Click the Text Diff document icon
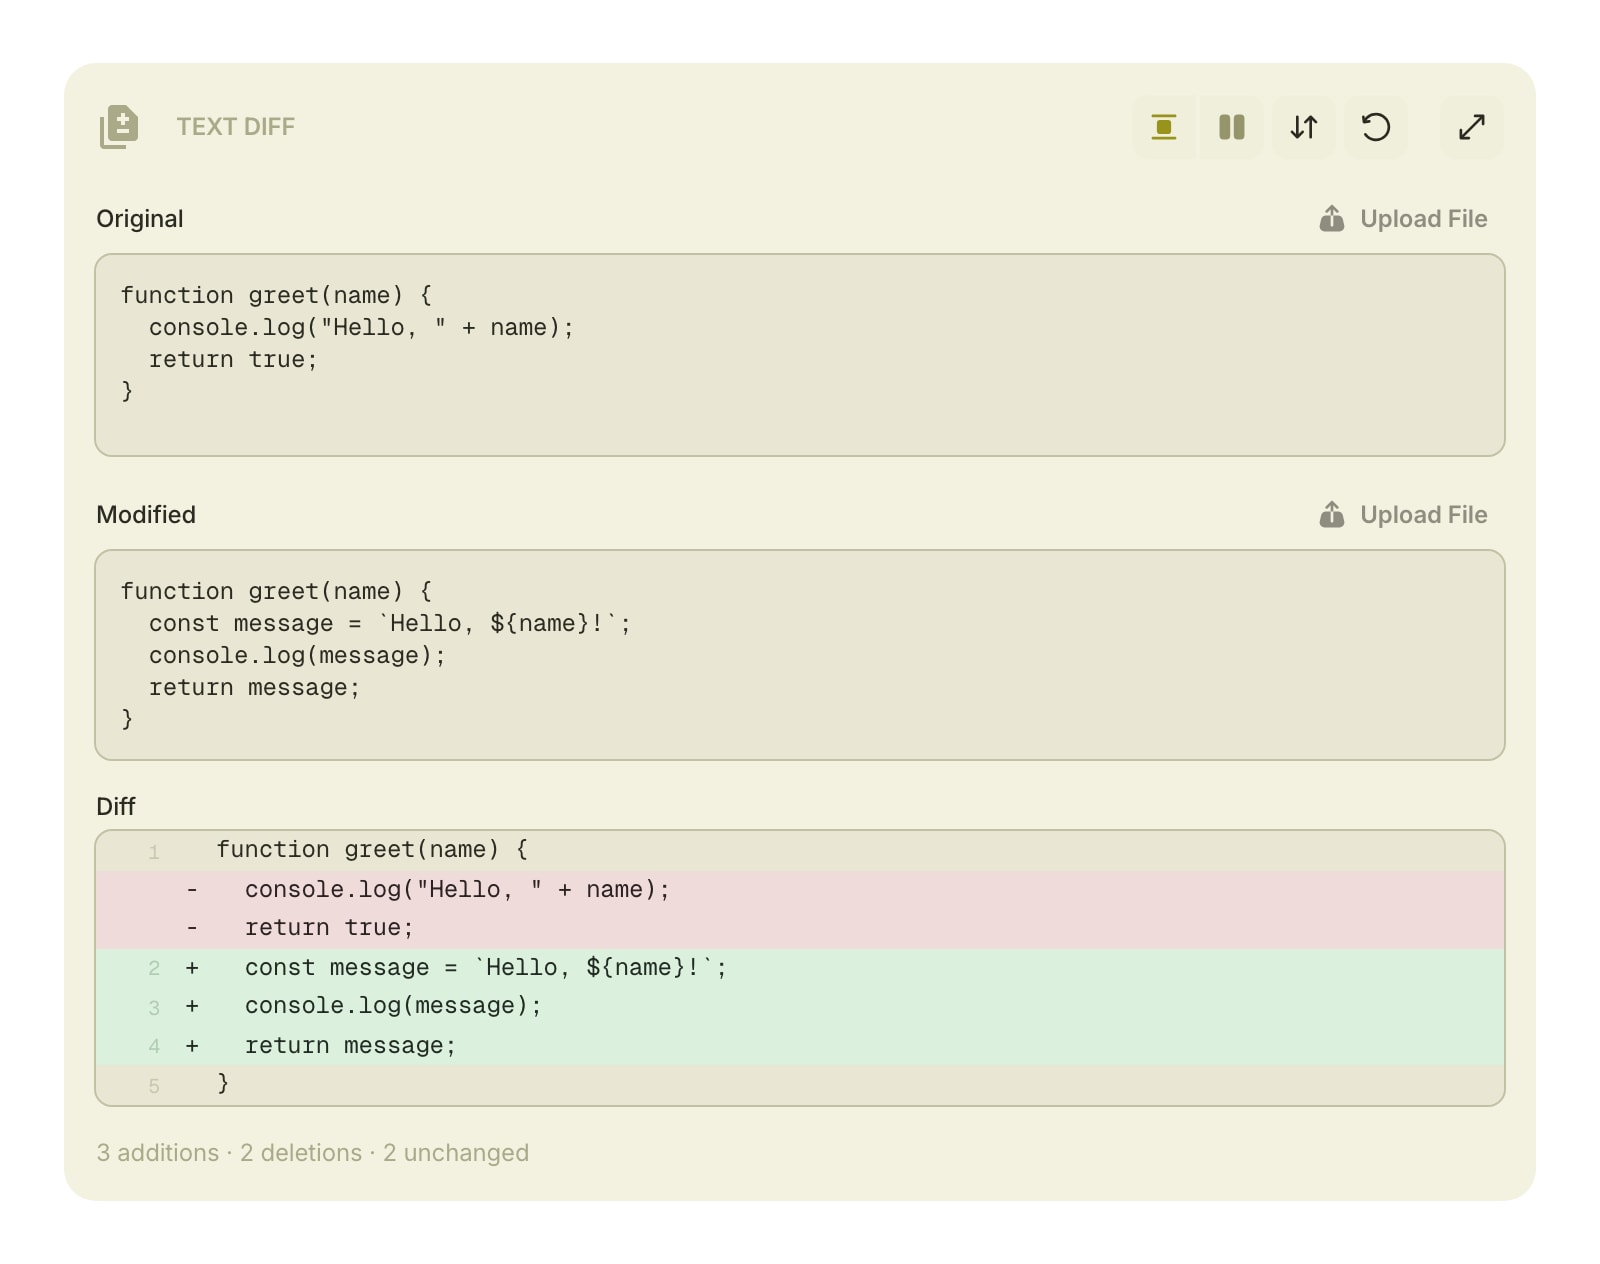 [x=119, y=127]
